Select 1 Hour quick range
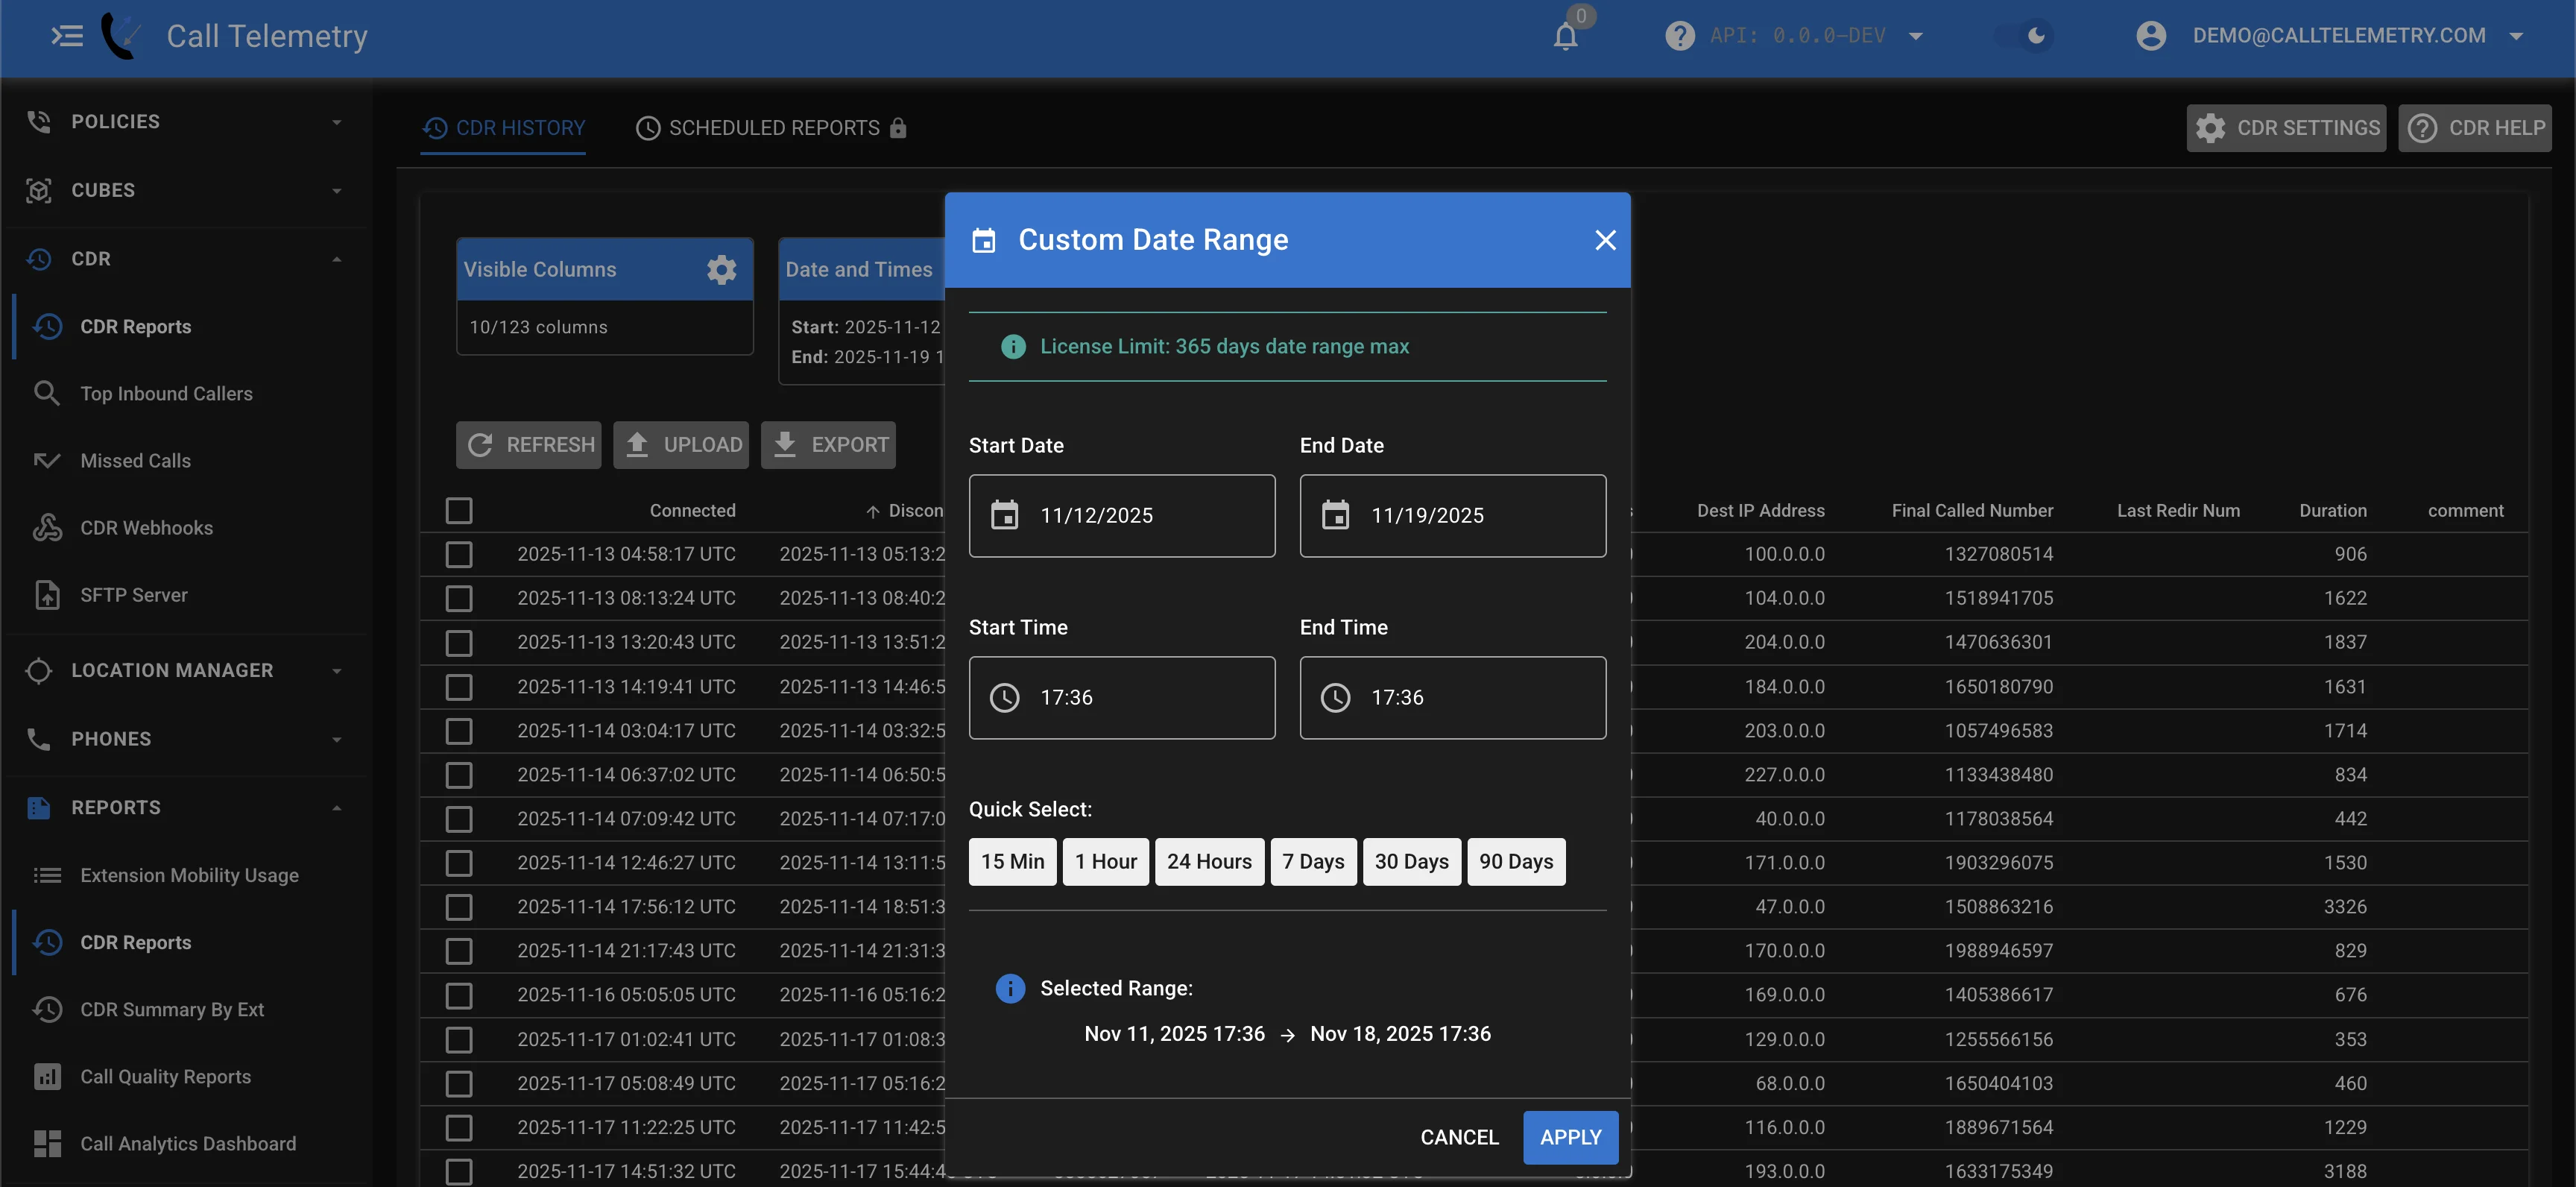The height and width of the screenshot is (1187, 2576). point(1106,862)
